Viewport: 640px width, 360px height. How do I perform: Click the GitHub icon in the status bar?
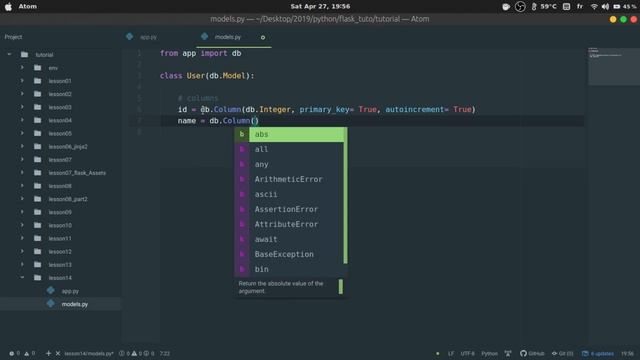523,353
